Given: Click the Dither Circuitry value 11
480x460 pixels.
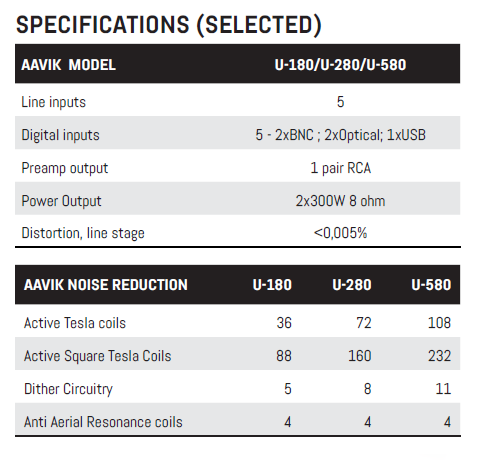Looking at the screenshot, I should point(443,389).
